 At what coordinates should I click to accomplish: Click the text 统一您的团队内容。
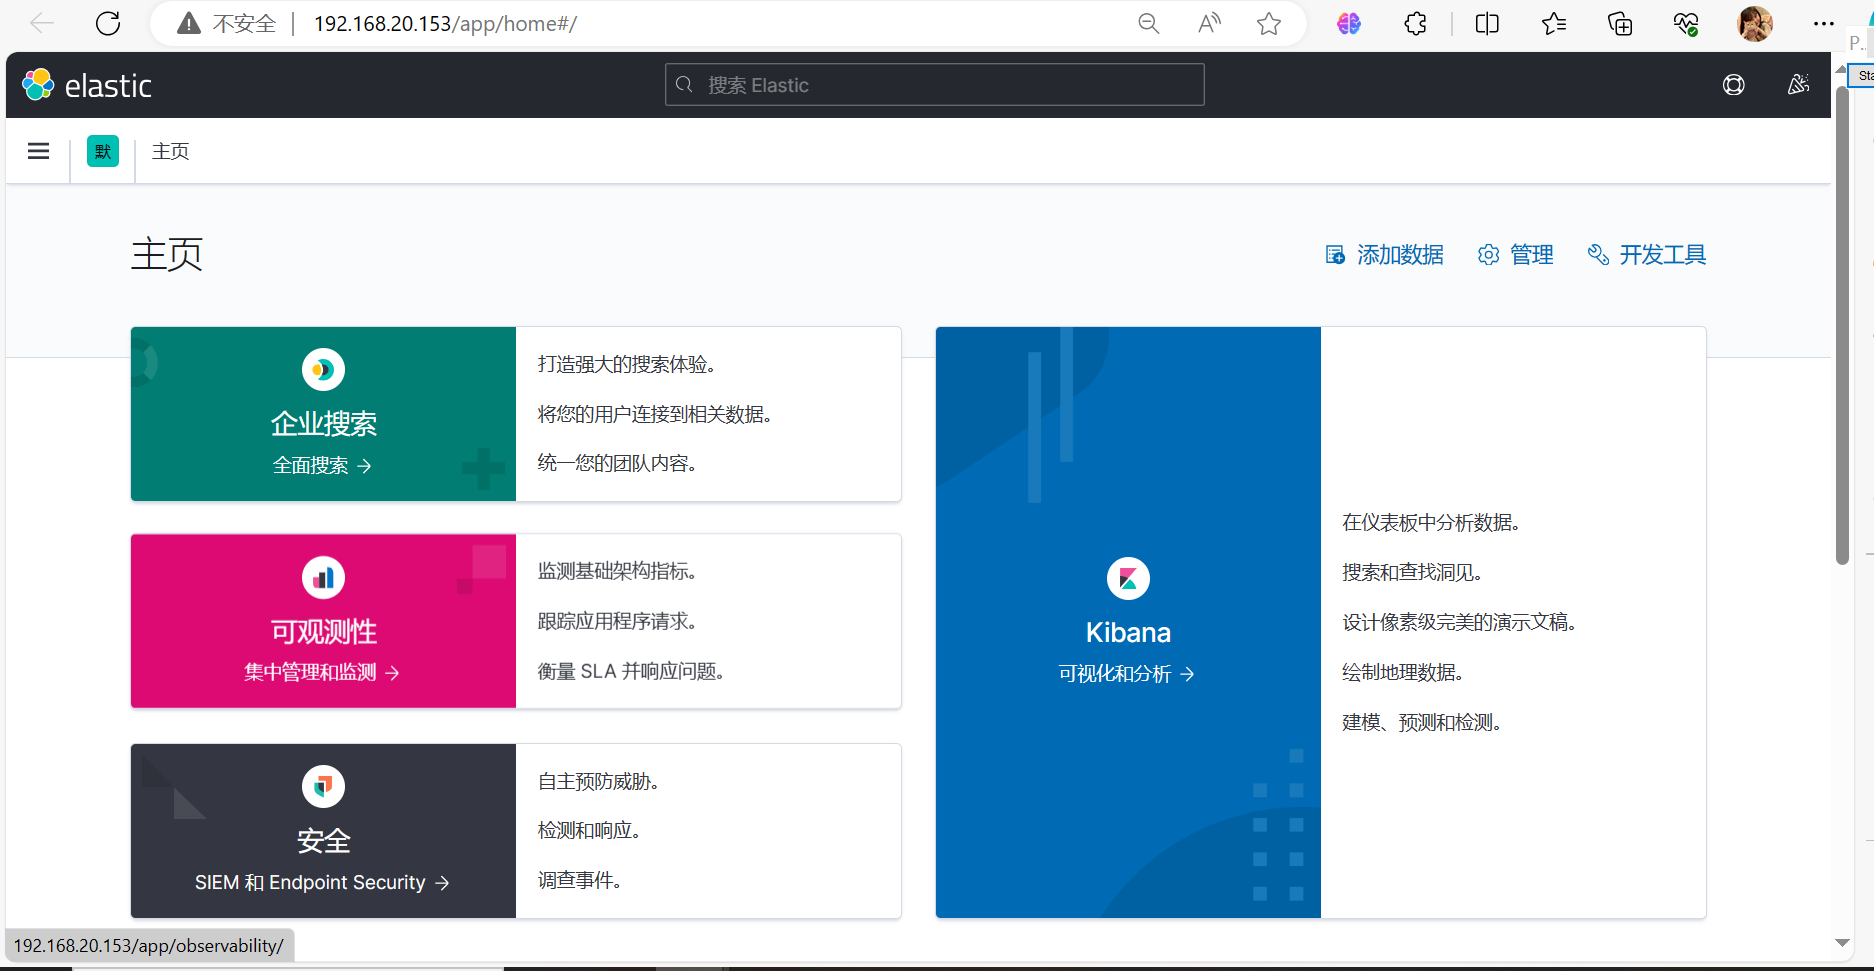point(617,464)
